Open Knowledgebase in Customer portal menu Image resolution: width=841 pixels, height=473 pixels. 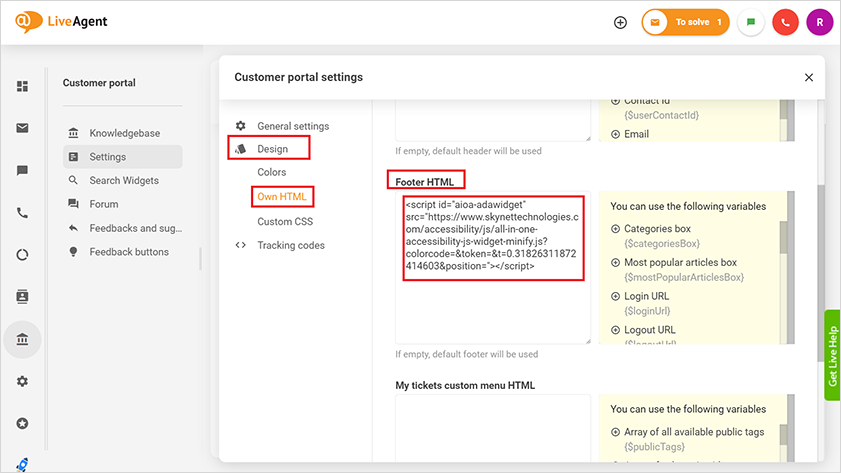coord(123,133)
